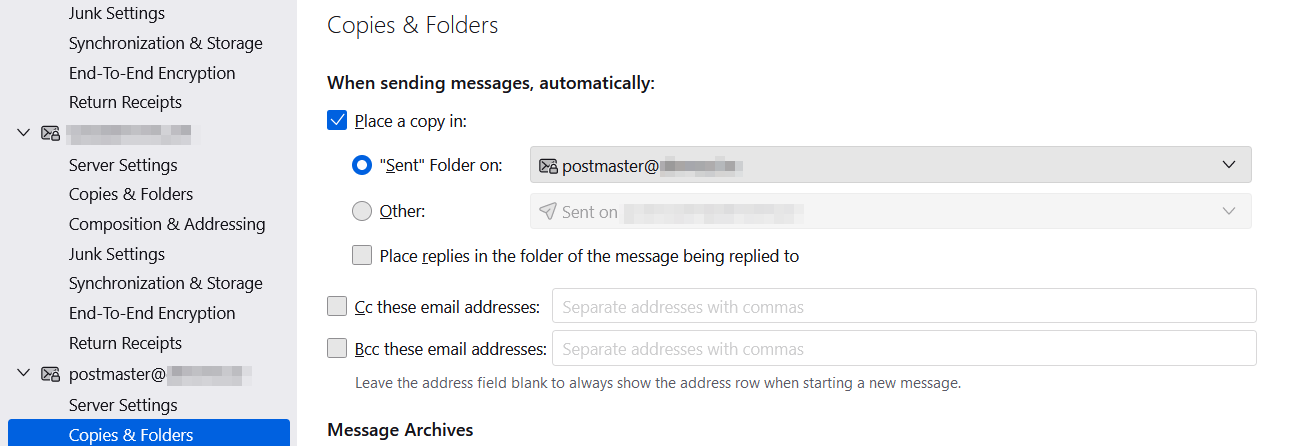Open the topmost End-To-End Encryption item
Viewport: 1290px width, 446px height.
coord(152,73)
